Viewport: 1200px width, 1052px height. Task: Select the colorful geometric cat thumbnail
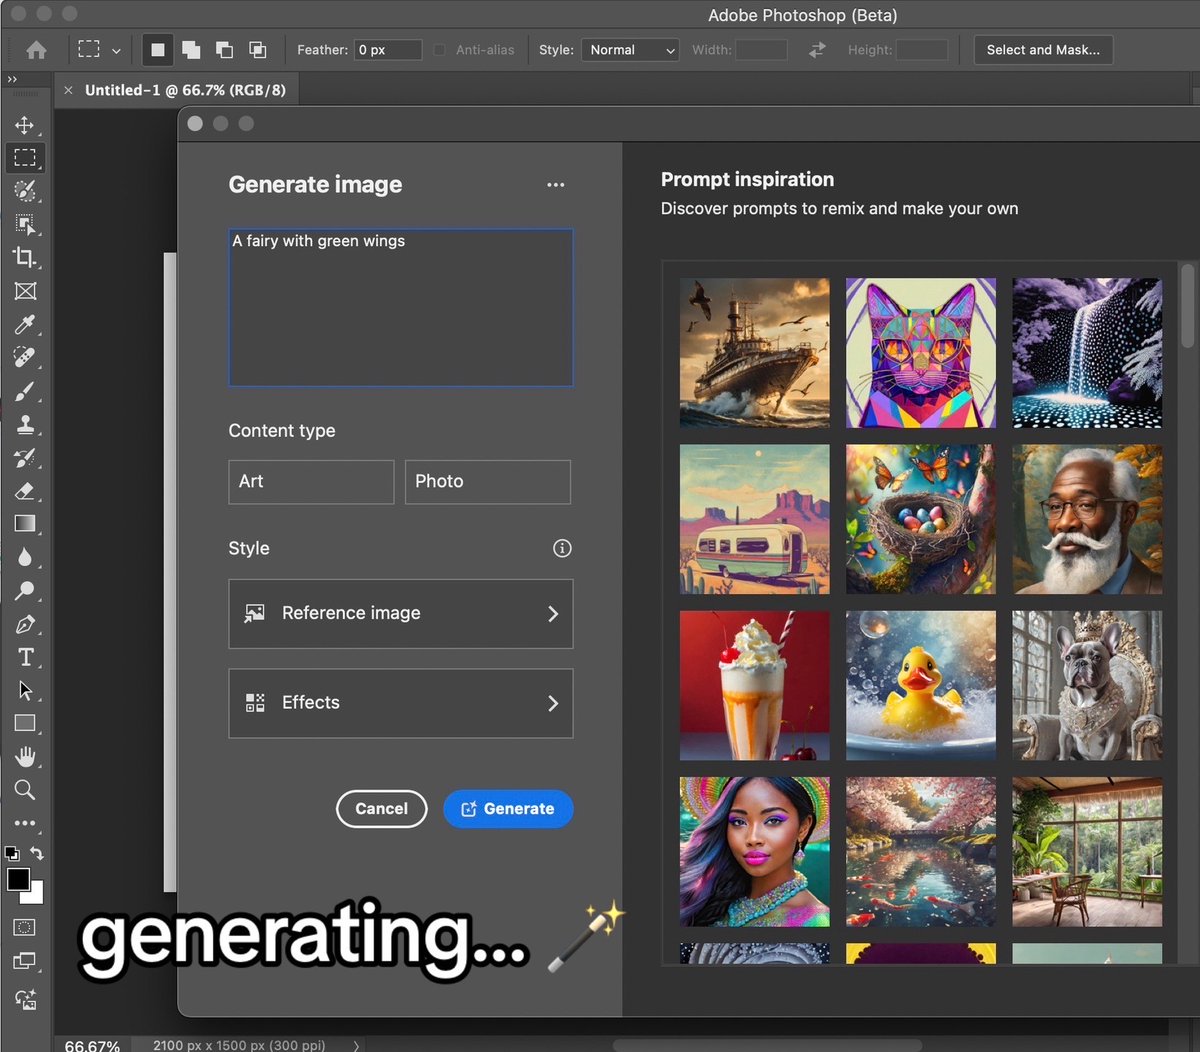pyautogui.click(x=921, y=353)
